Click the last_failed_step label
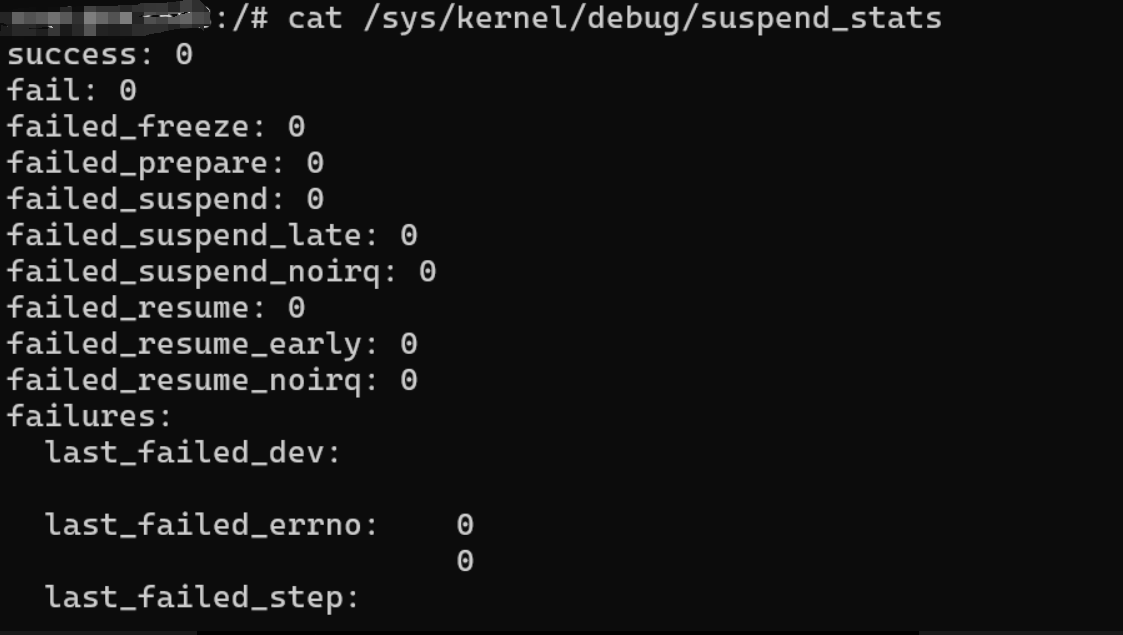The image size is (1123, 635). tap(202, 598)
